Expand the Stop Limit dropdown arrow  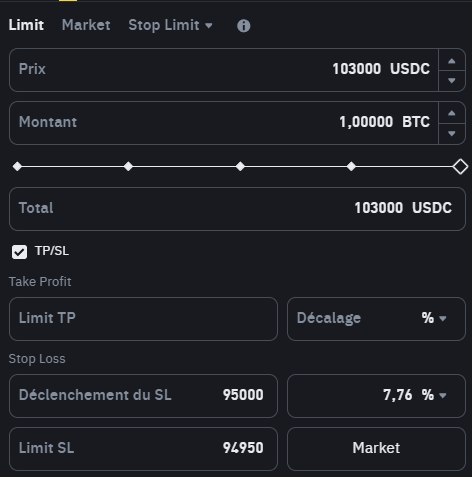(x=209, y=26)
